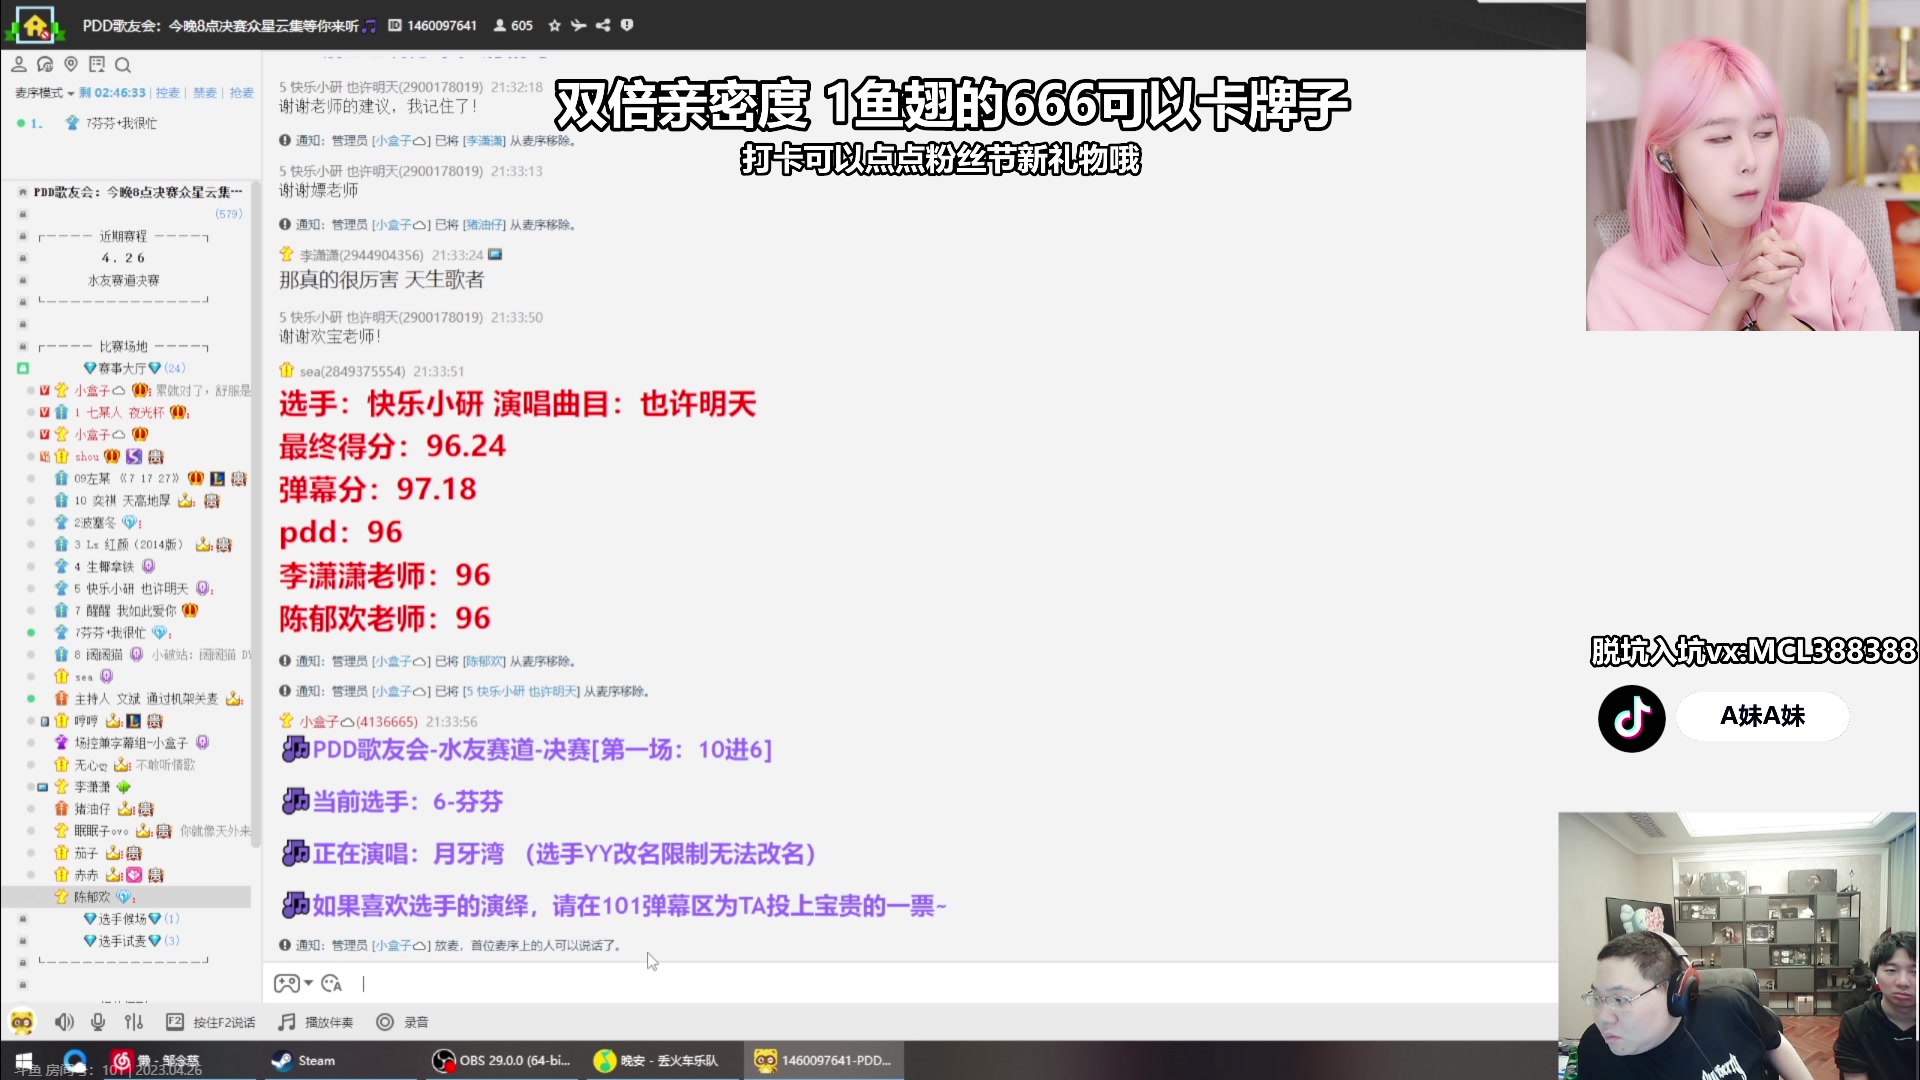Click the 按住F2说话 talk mode button
Screen dimensions: 1920x1080
[x=210, y=1022]
